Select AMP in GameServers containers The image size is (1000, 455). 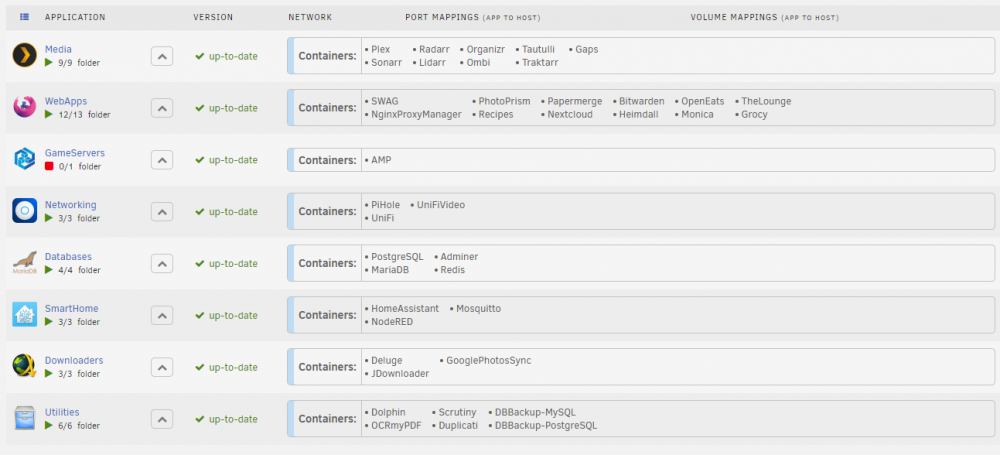click(381, 160)
